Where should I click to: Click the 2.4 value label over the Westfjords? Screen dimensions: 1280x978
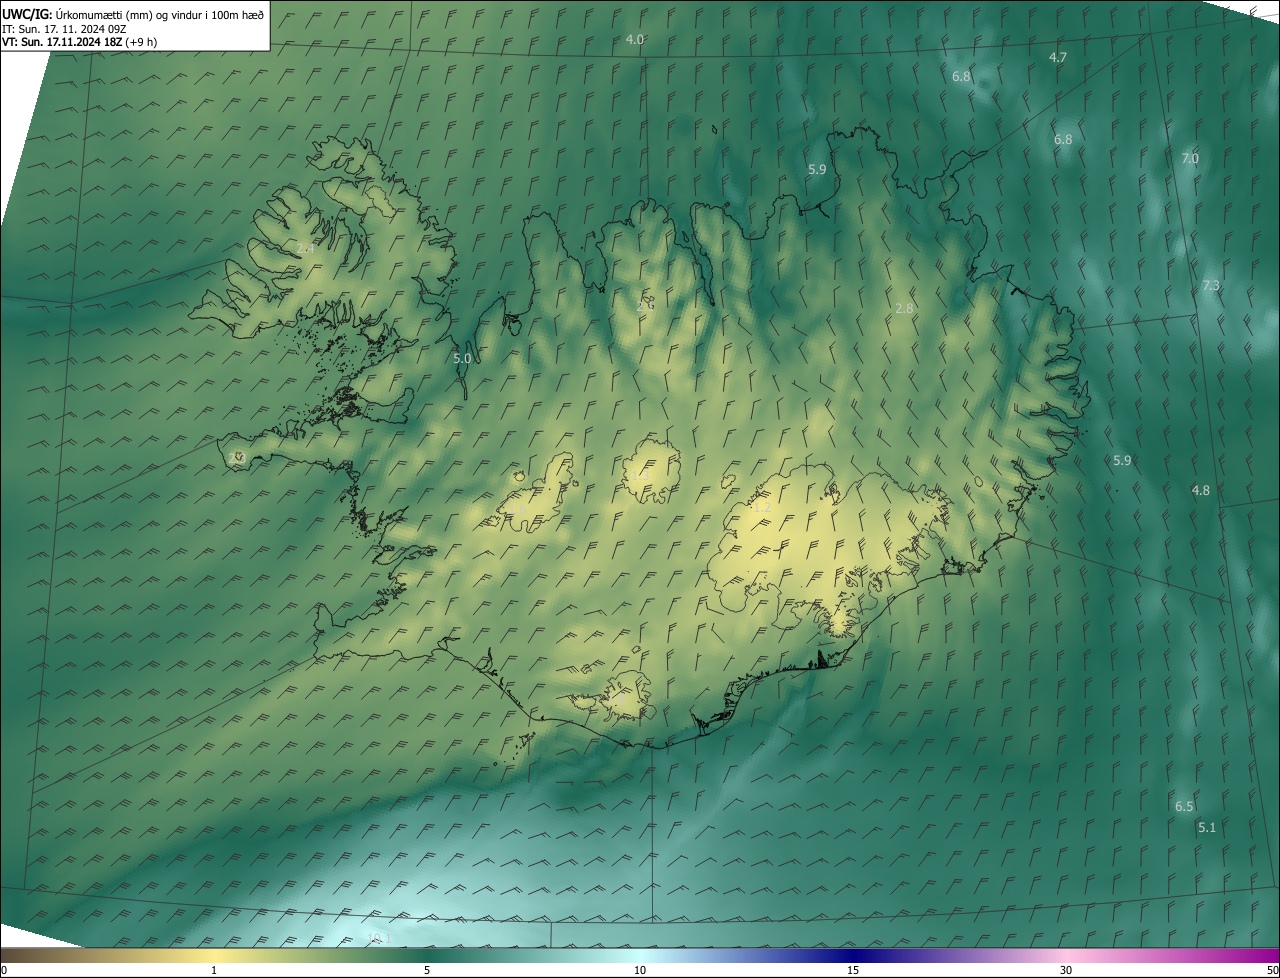(x=306, y=247)
